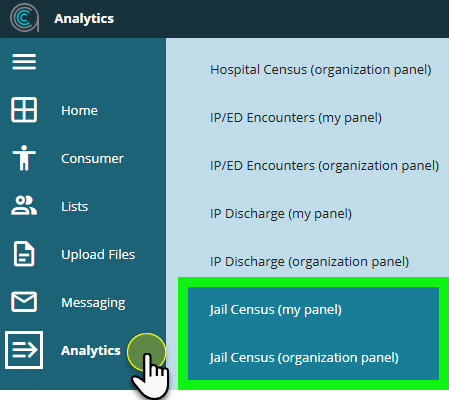Toggle the hamburger menu icon
Screen dimensions: 449x400
click(x=24, y=62)
